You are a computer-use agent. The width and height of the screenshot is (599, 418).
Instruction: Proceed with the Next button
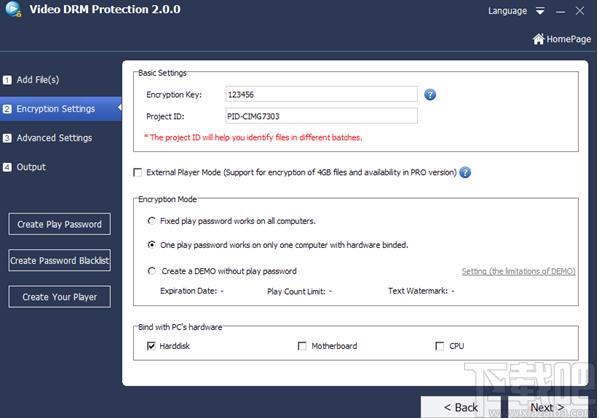tap(547, 407)
